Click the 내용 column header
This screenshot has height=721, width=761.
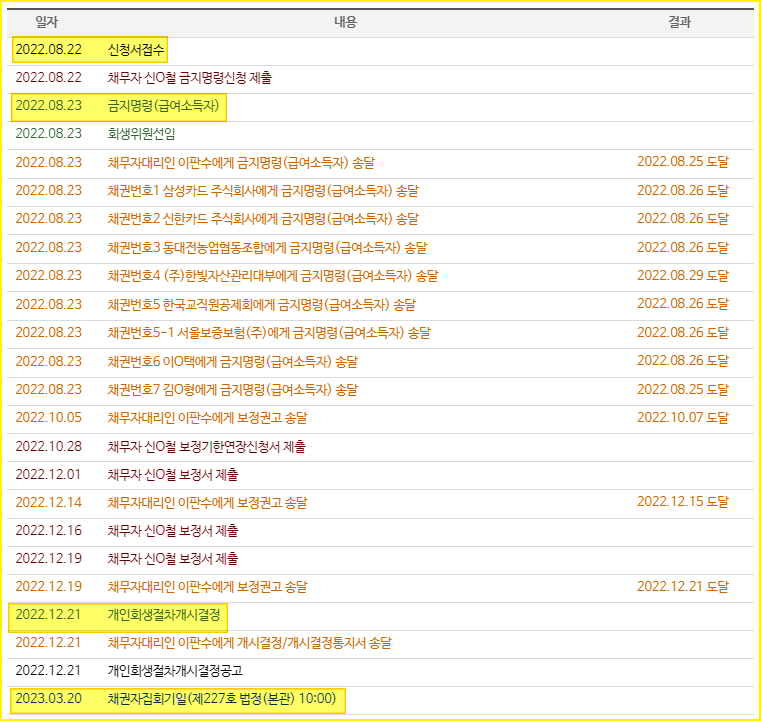(345, 22)
